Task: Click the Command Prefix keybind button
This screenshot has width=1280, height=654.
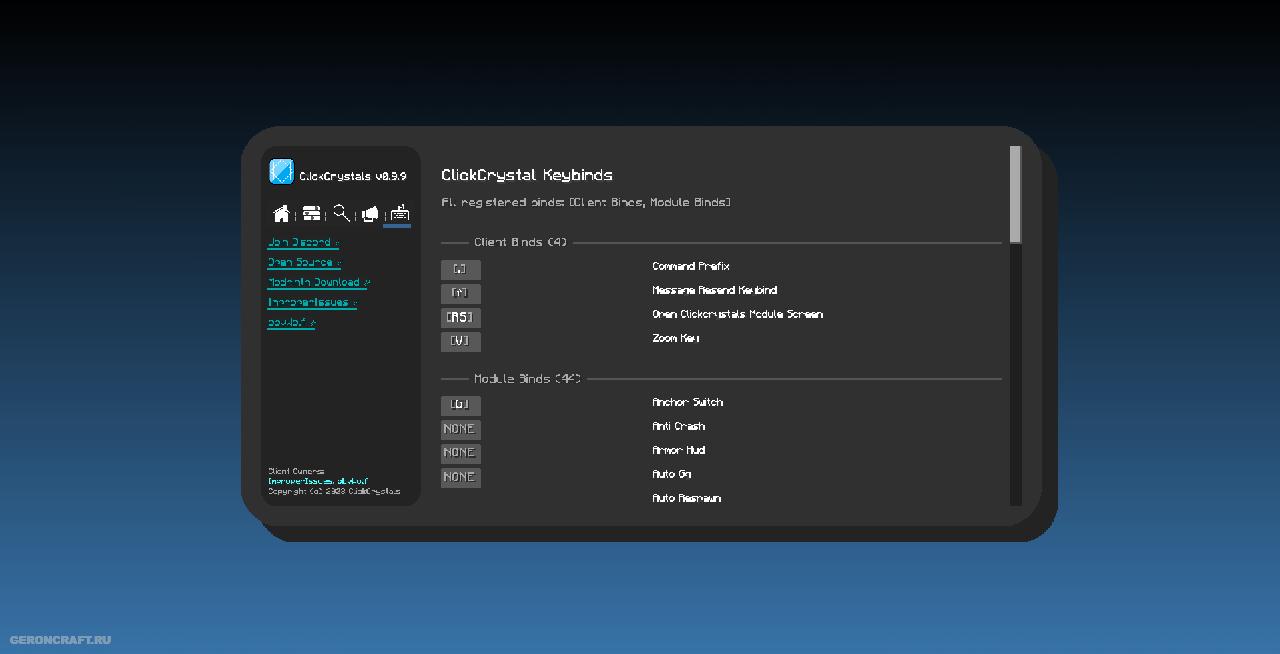Action: click(x=460, y=270)
